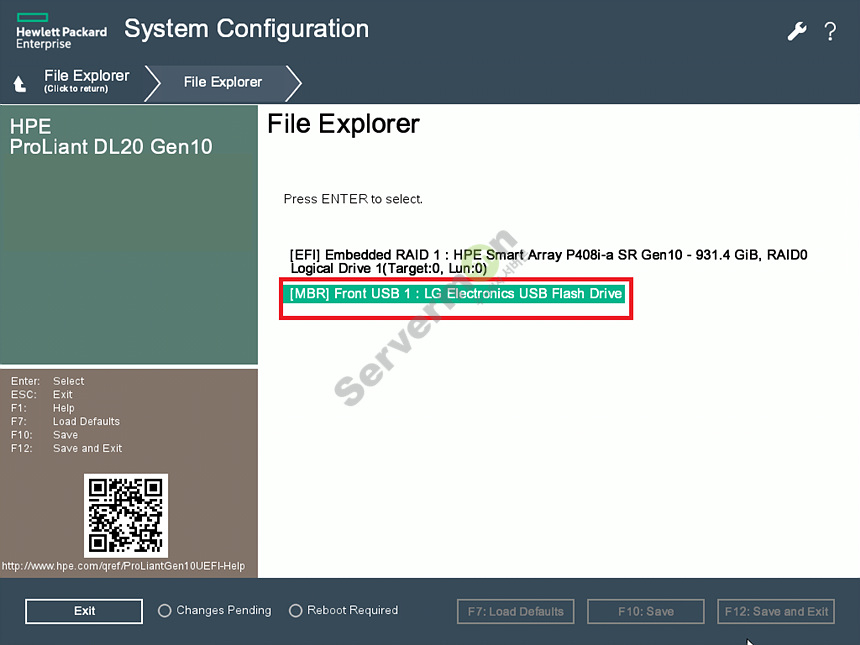
Task: Click the 'F7: Load Defaults' key hint
Action: click(x=65, y=422)
